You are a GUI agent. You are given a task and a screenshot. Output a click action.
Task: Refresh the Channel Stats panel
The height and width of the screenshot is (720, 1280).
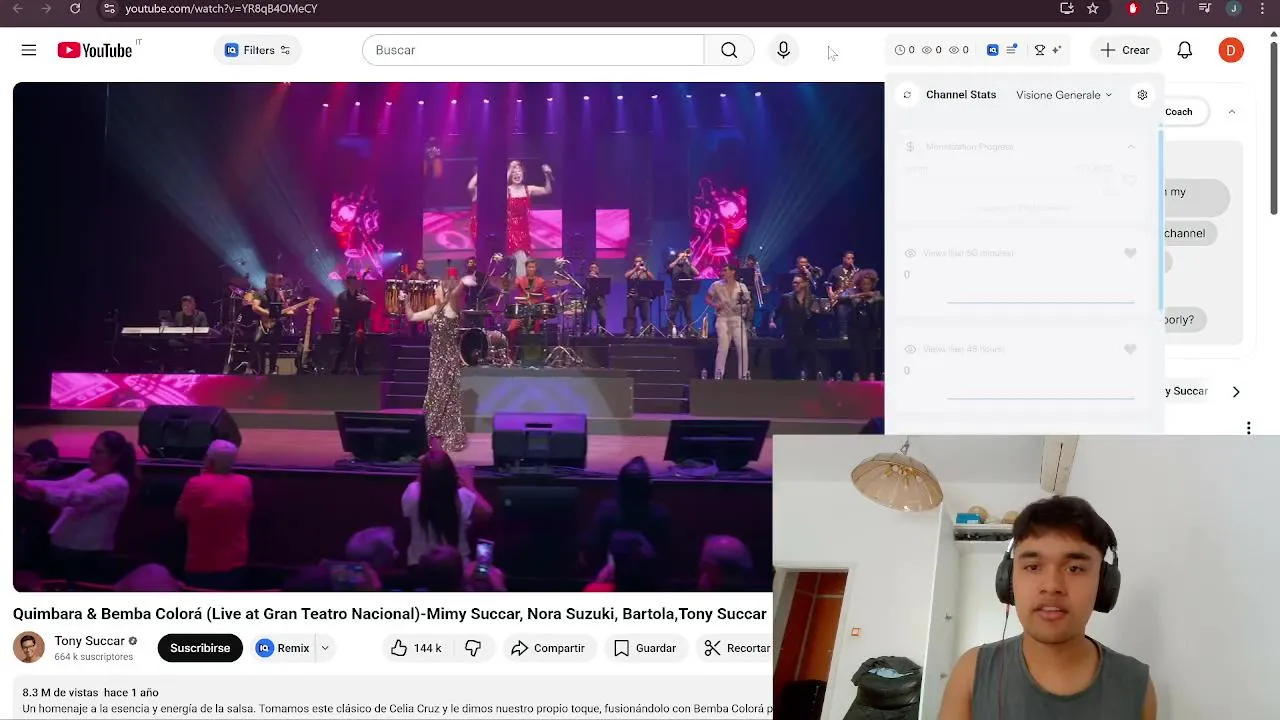coord(907,95)
